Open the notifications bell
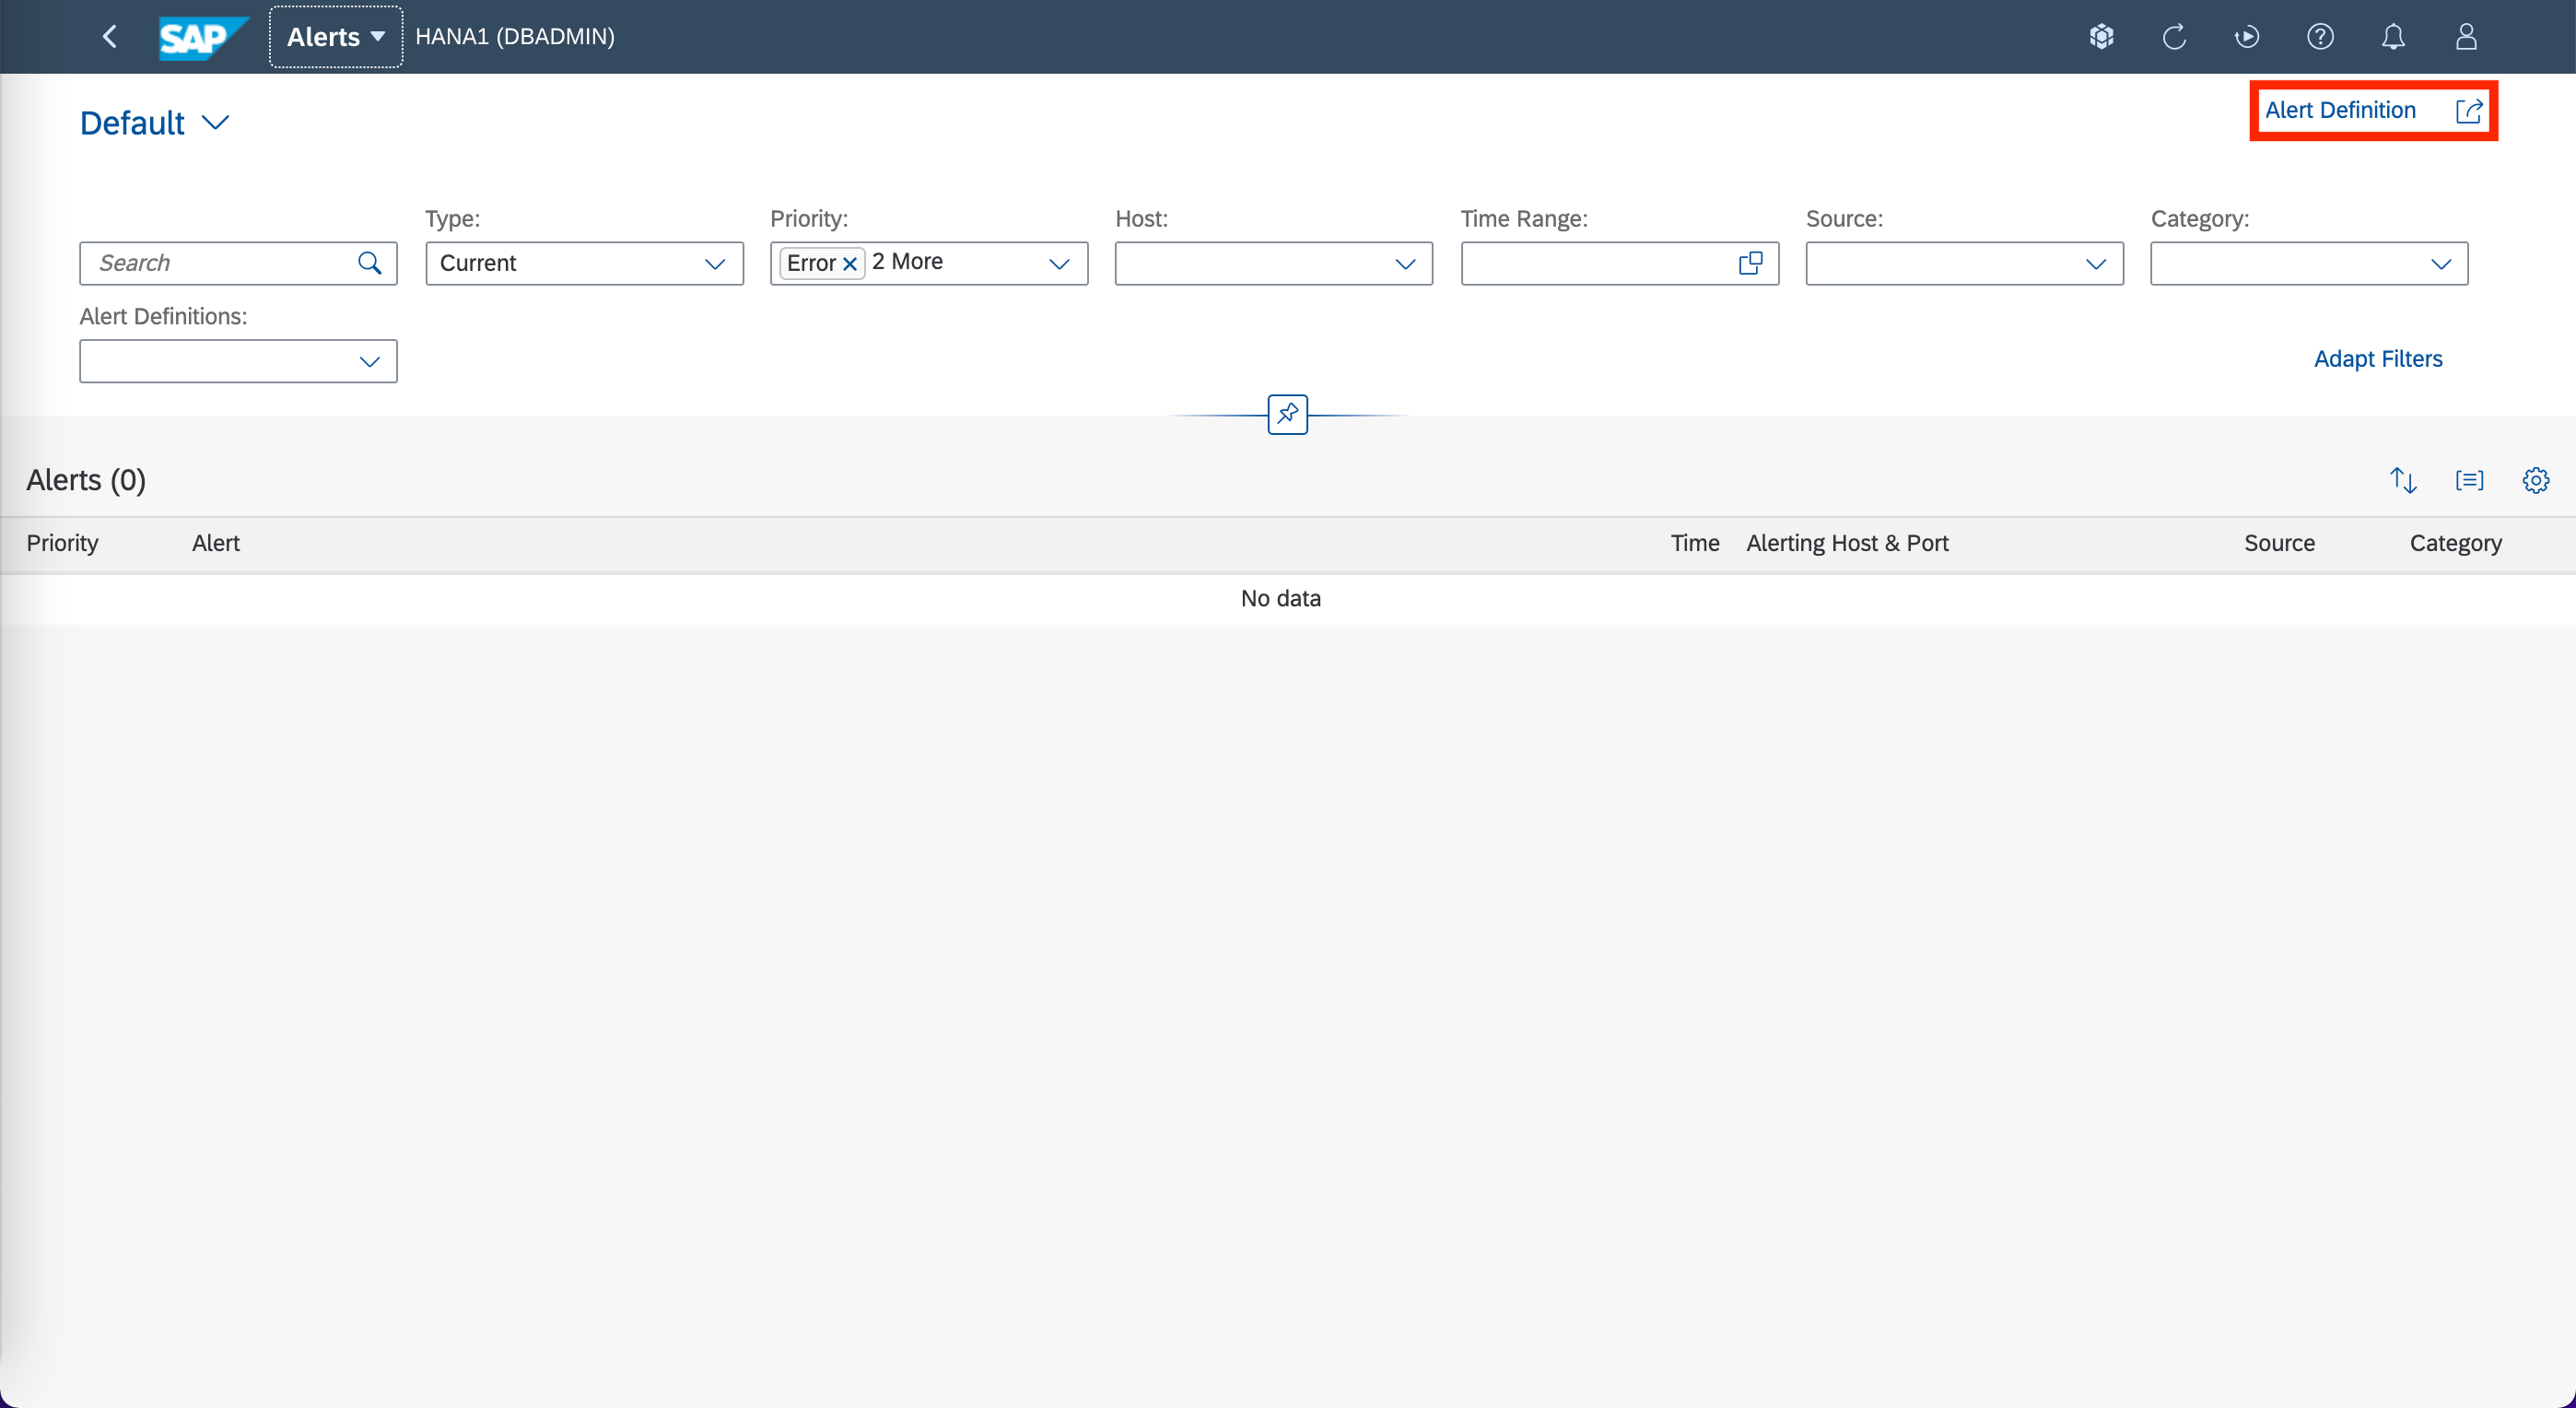Screen dimensions: 2576x1408 click(x=2393, y=37)
